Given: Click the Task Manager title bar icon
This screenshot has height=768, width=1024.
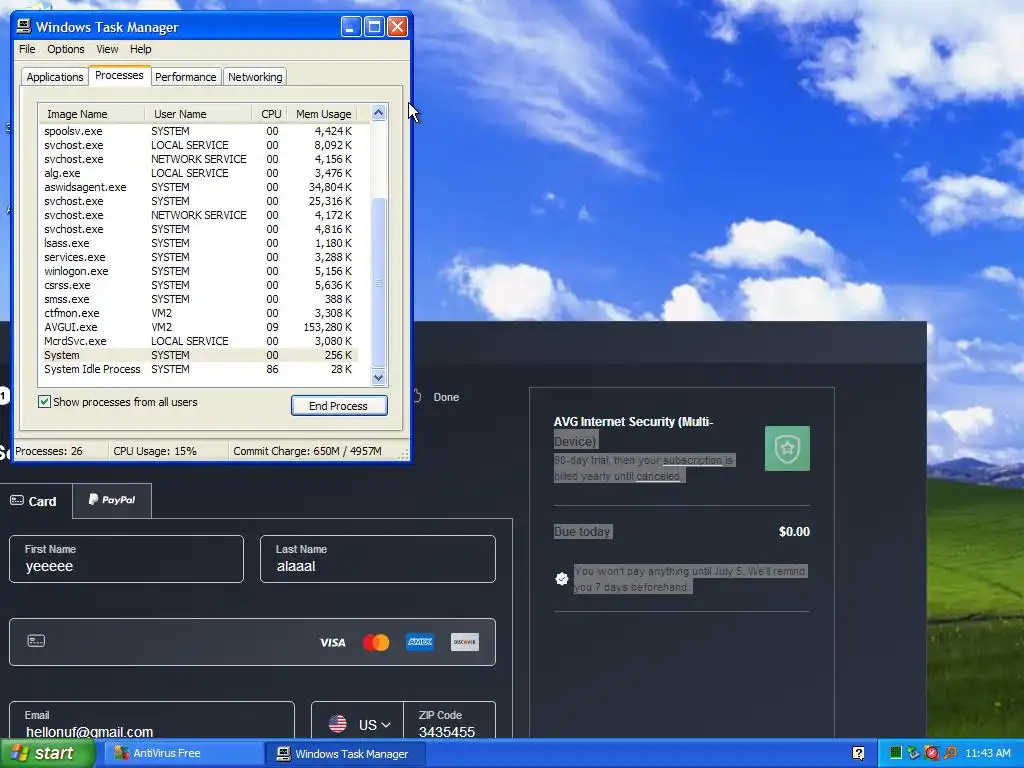Looking at the screenshot, I should 24,26.
